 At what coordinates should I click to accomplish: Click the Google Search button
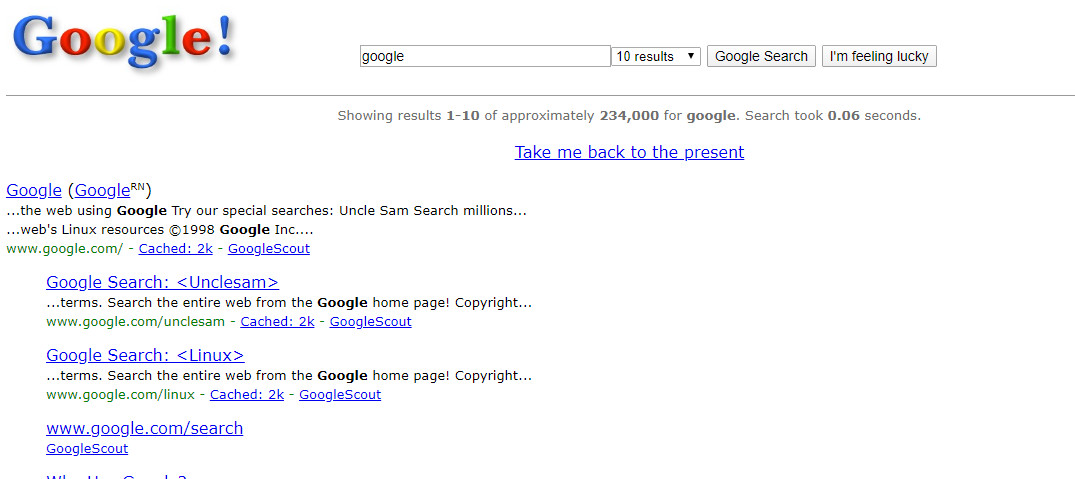(761, 56)
